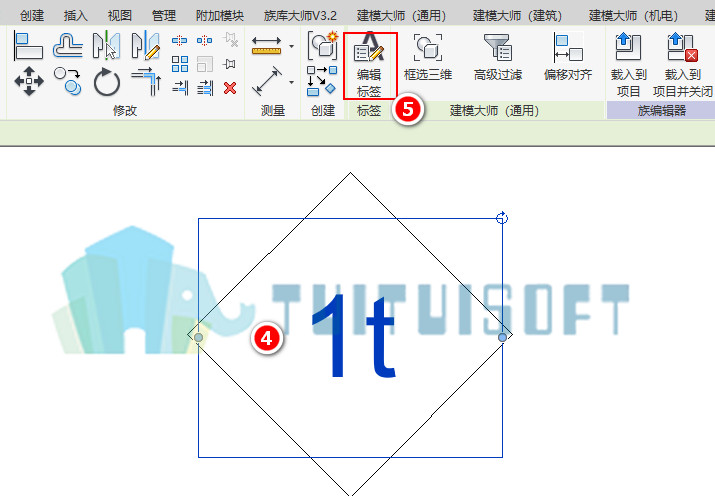
Task: Switch to the 创建 ribbon tab
Action: click(32, 16)
